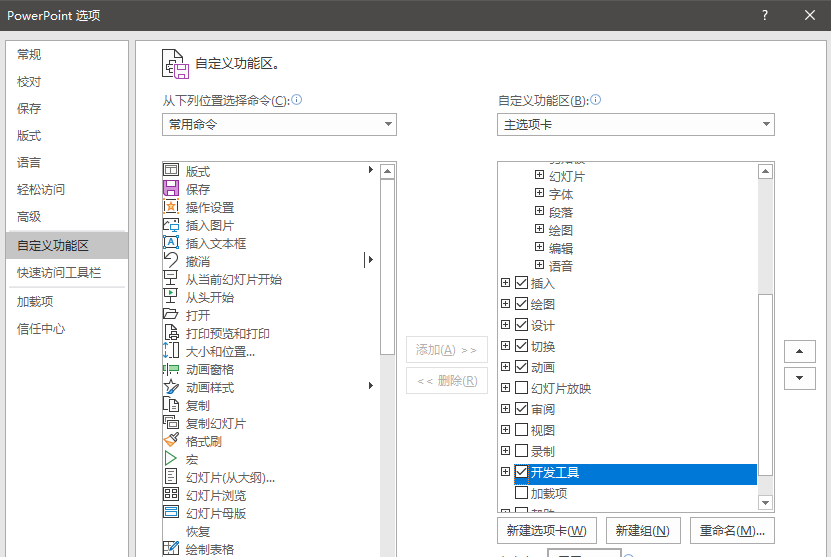Image resolution: width=831 pixels, height=557 pixels.
Task: Open the 常规 options category
Action: [x=67, y=55]
